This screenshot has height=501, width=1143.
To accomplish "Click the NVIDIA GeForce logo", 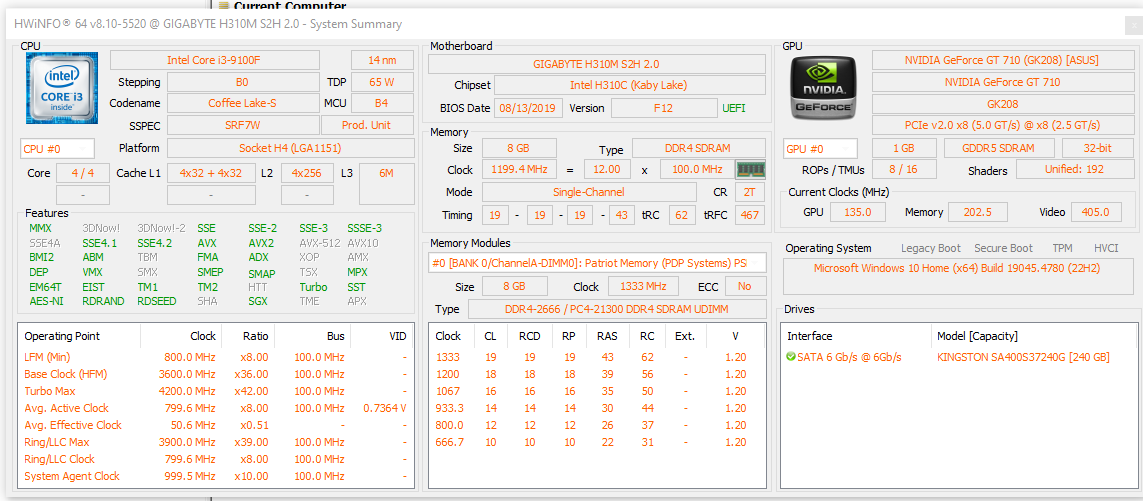I will 822,89.
